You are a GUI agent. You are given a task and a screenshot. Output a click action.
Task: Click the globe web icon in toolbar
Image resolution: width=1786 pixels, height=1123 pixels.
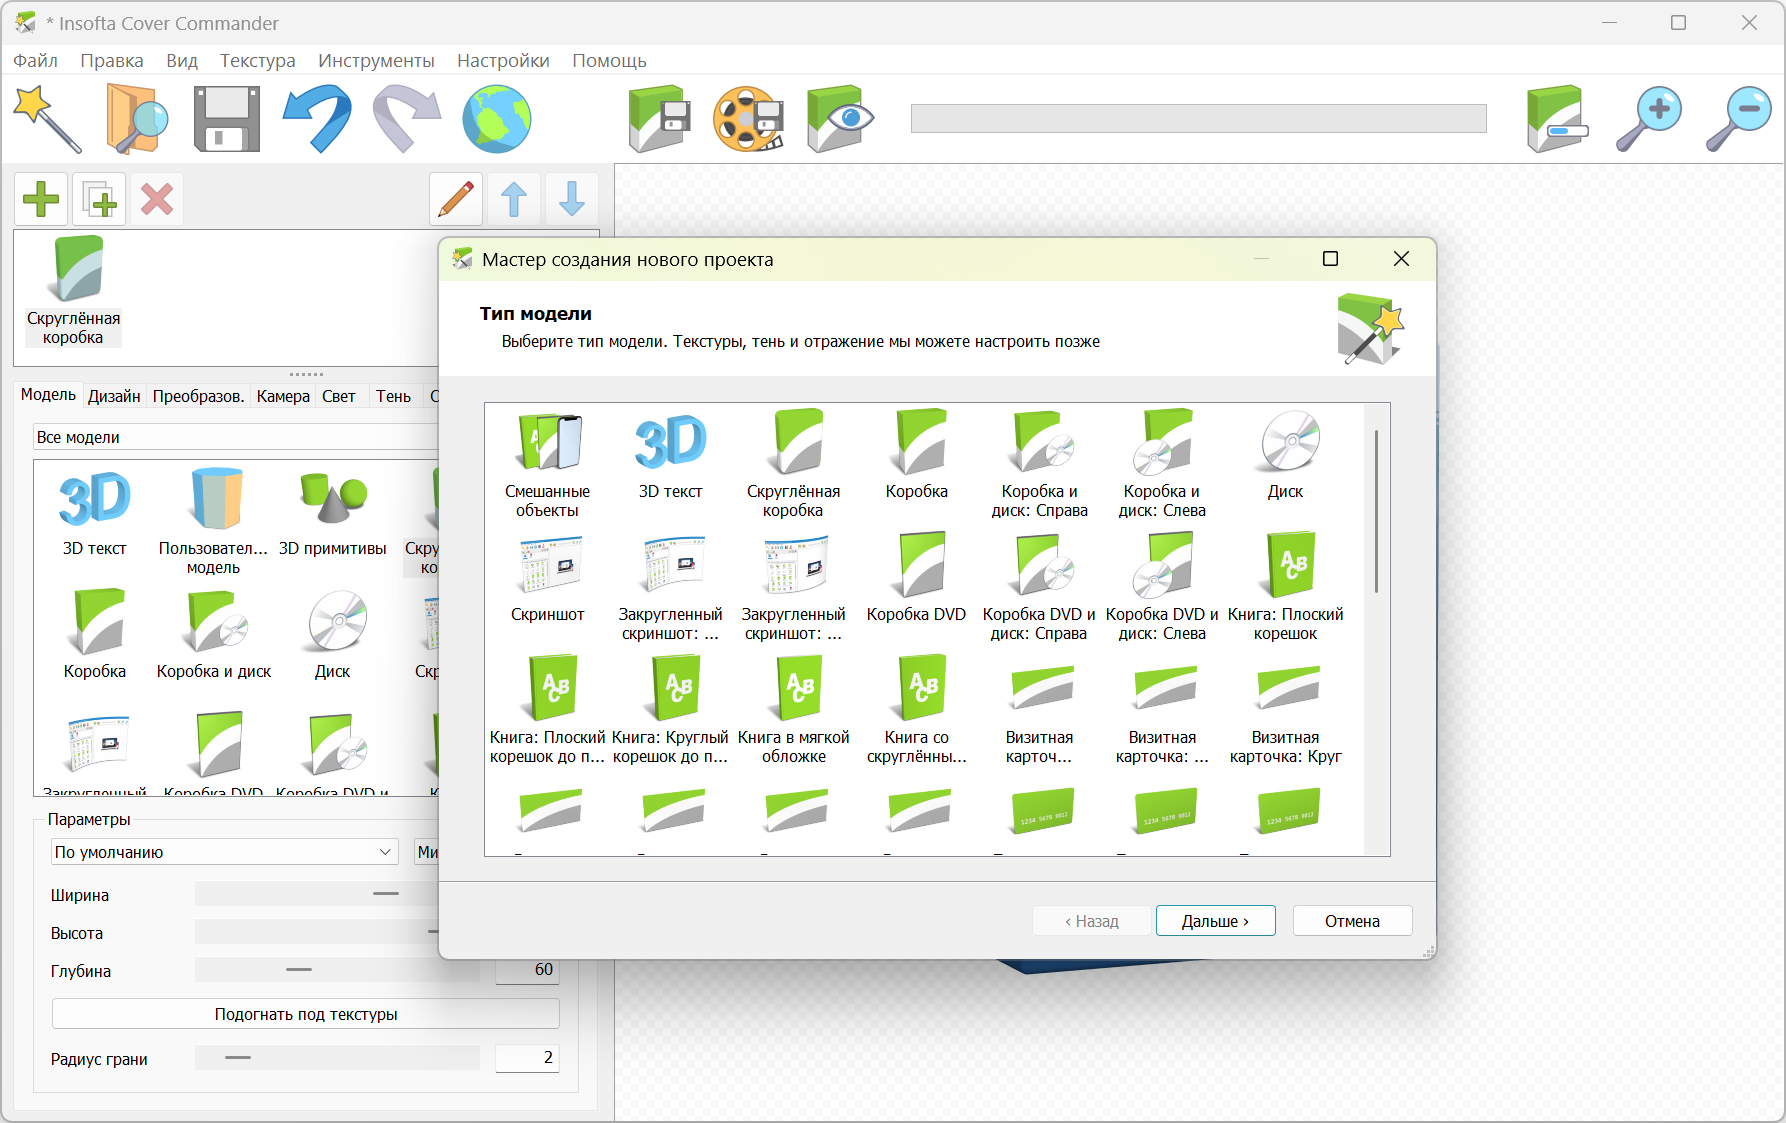click(x=496, y=119)
